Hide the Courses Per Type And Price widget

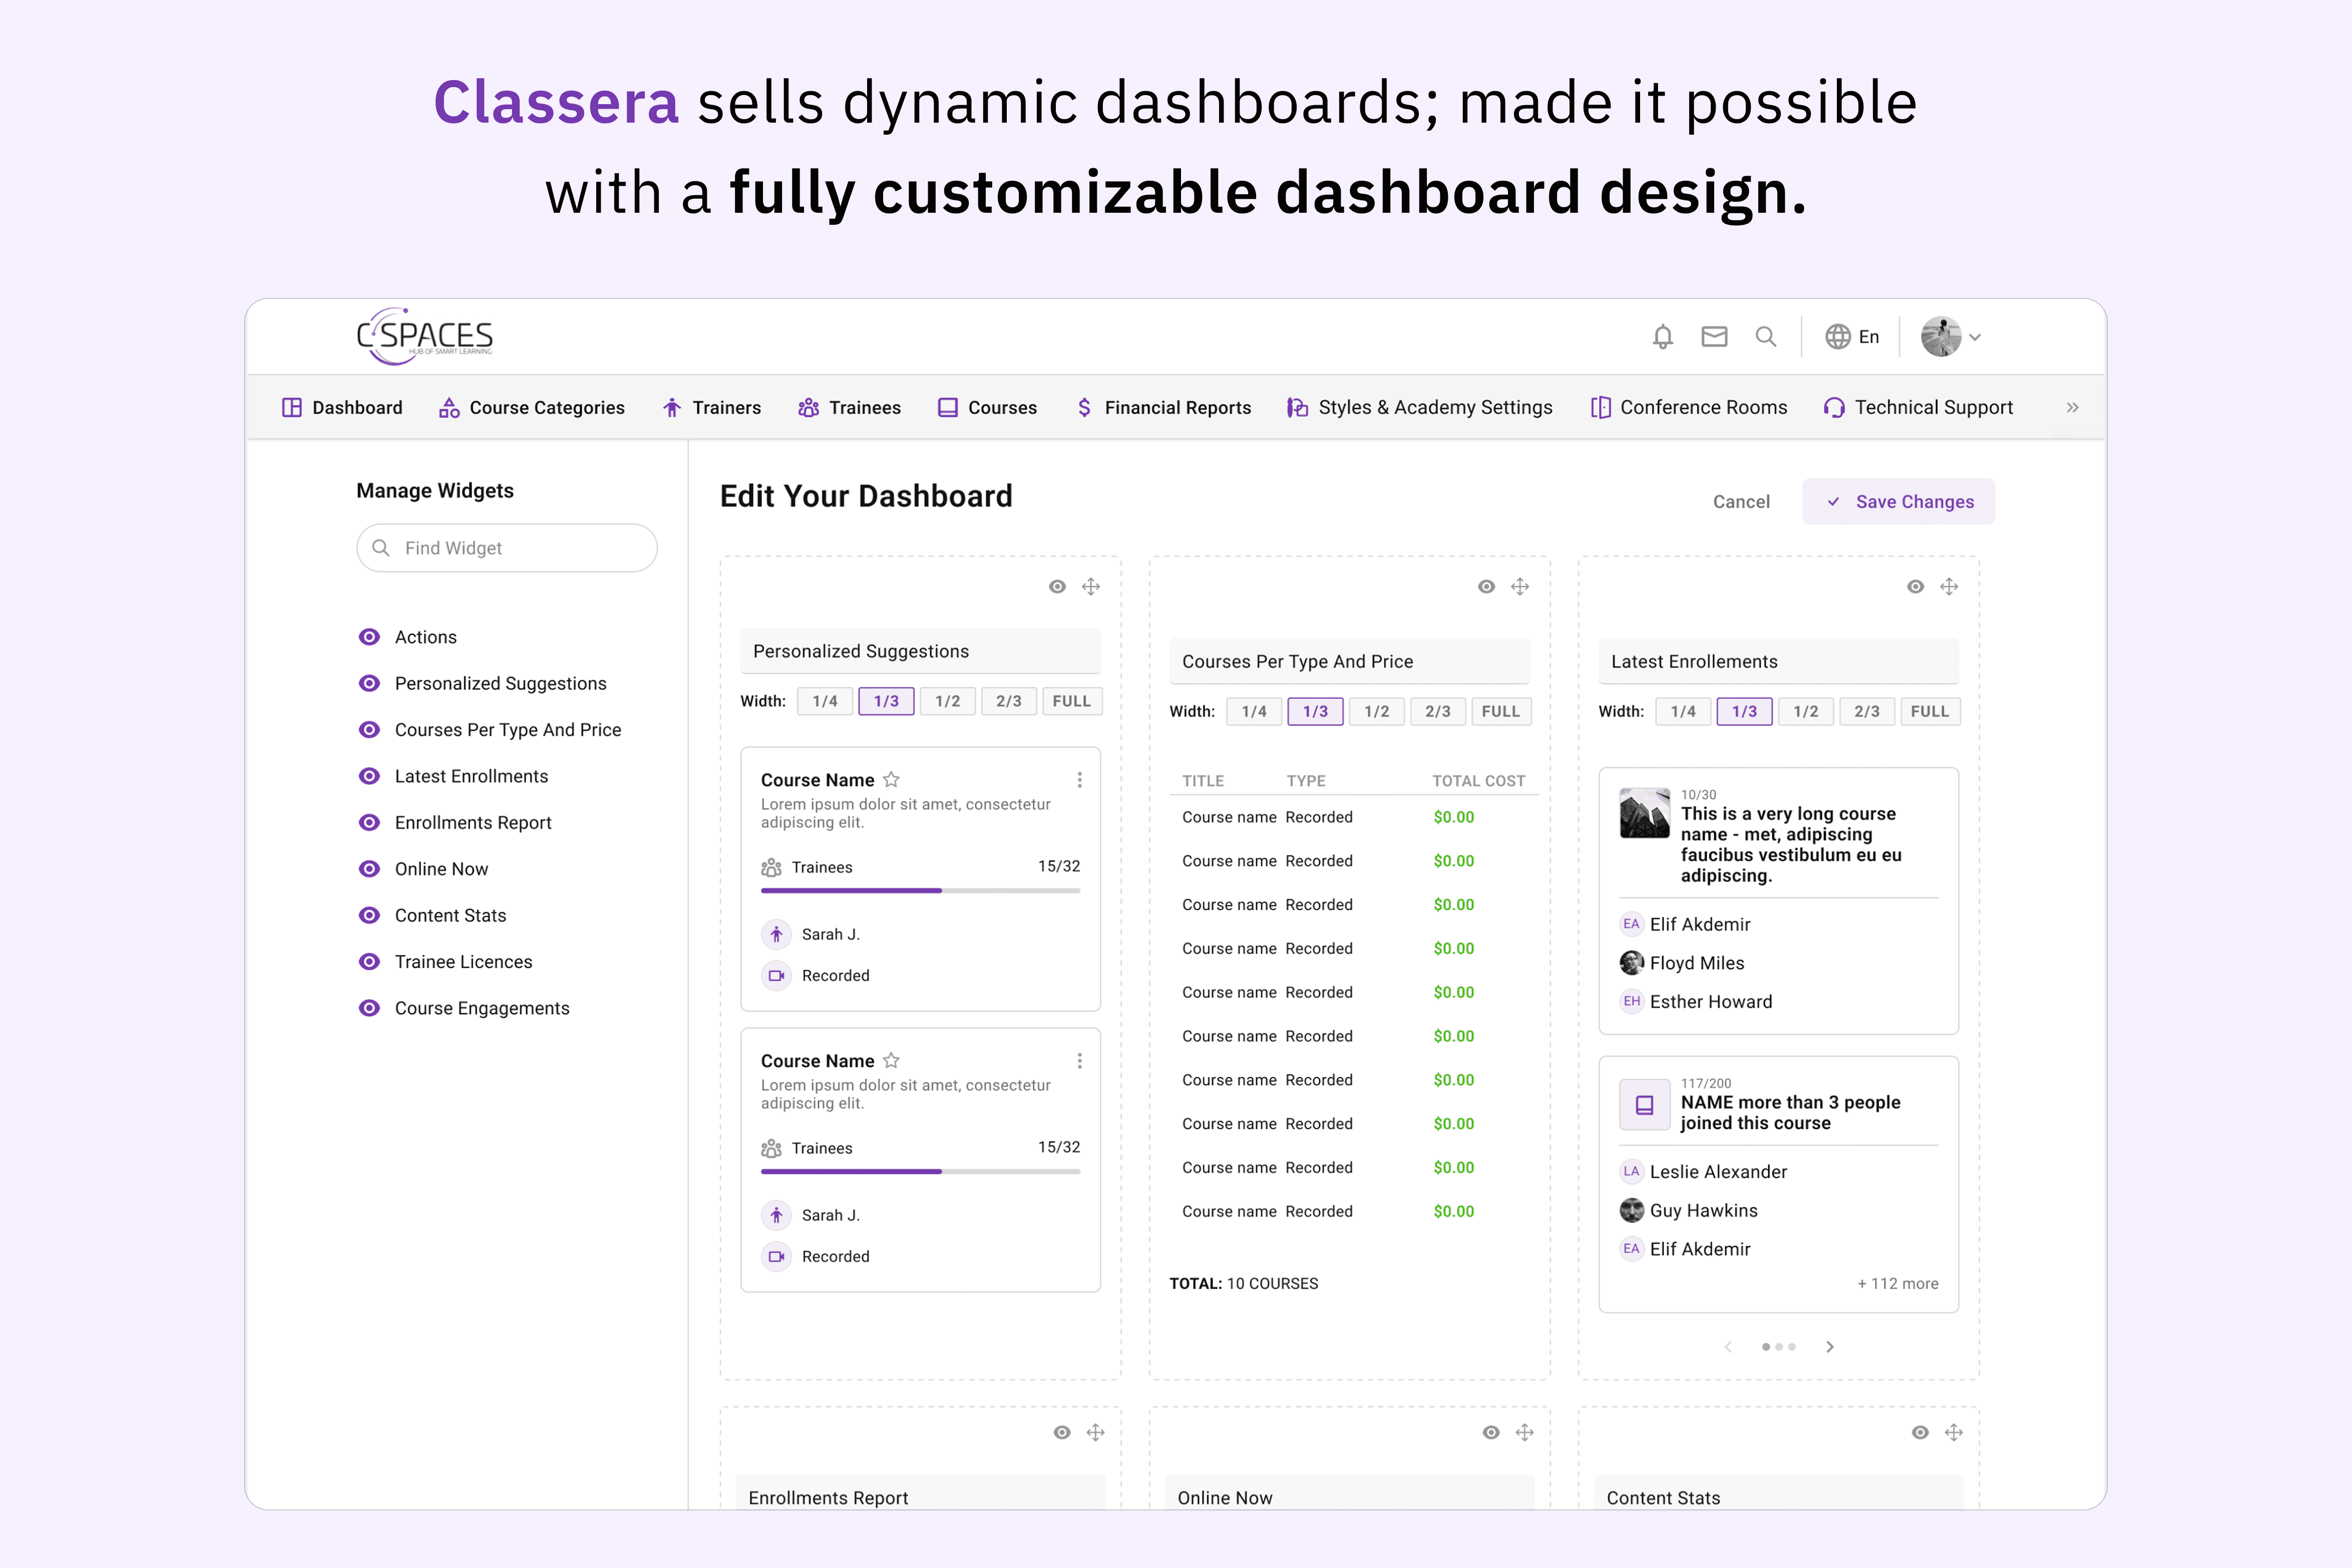pyautogui.click(x=1486, y=587)
